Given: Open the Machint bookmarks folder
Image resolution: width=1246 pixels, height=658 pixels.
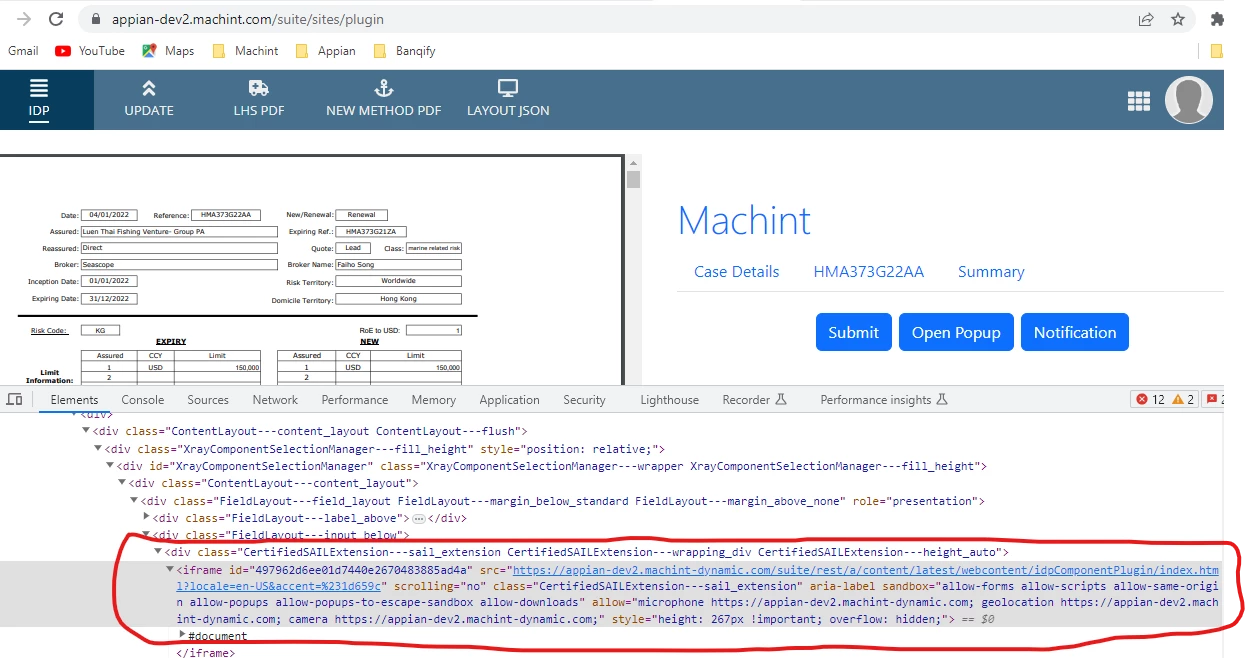Looking at the screenshot, I should [246, 51].
